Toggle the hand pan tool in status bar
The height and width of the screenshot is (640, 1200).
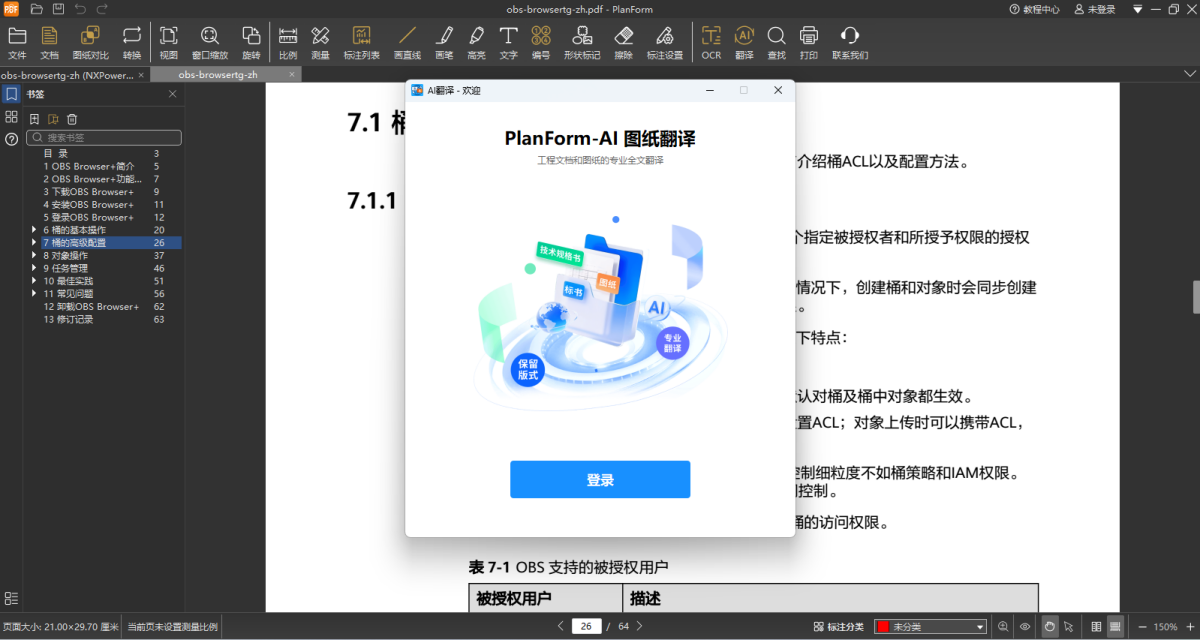(x=1048, y=625)
